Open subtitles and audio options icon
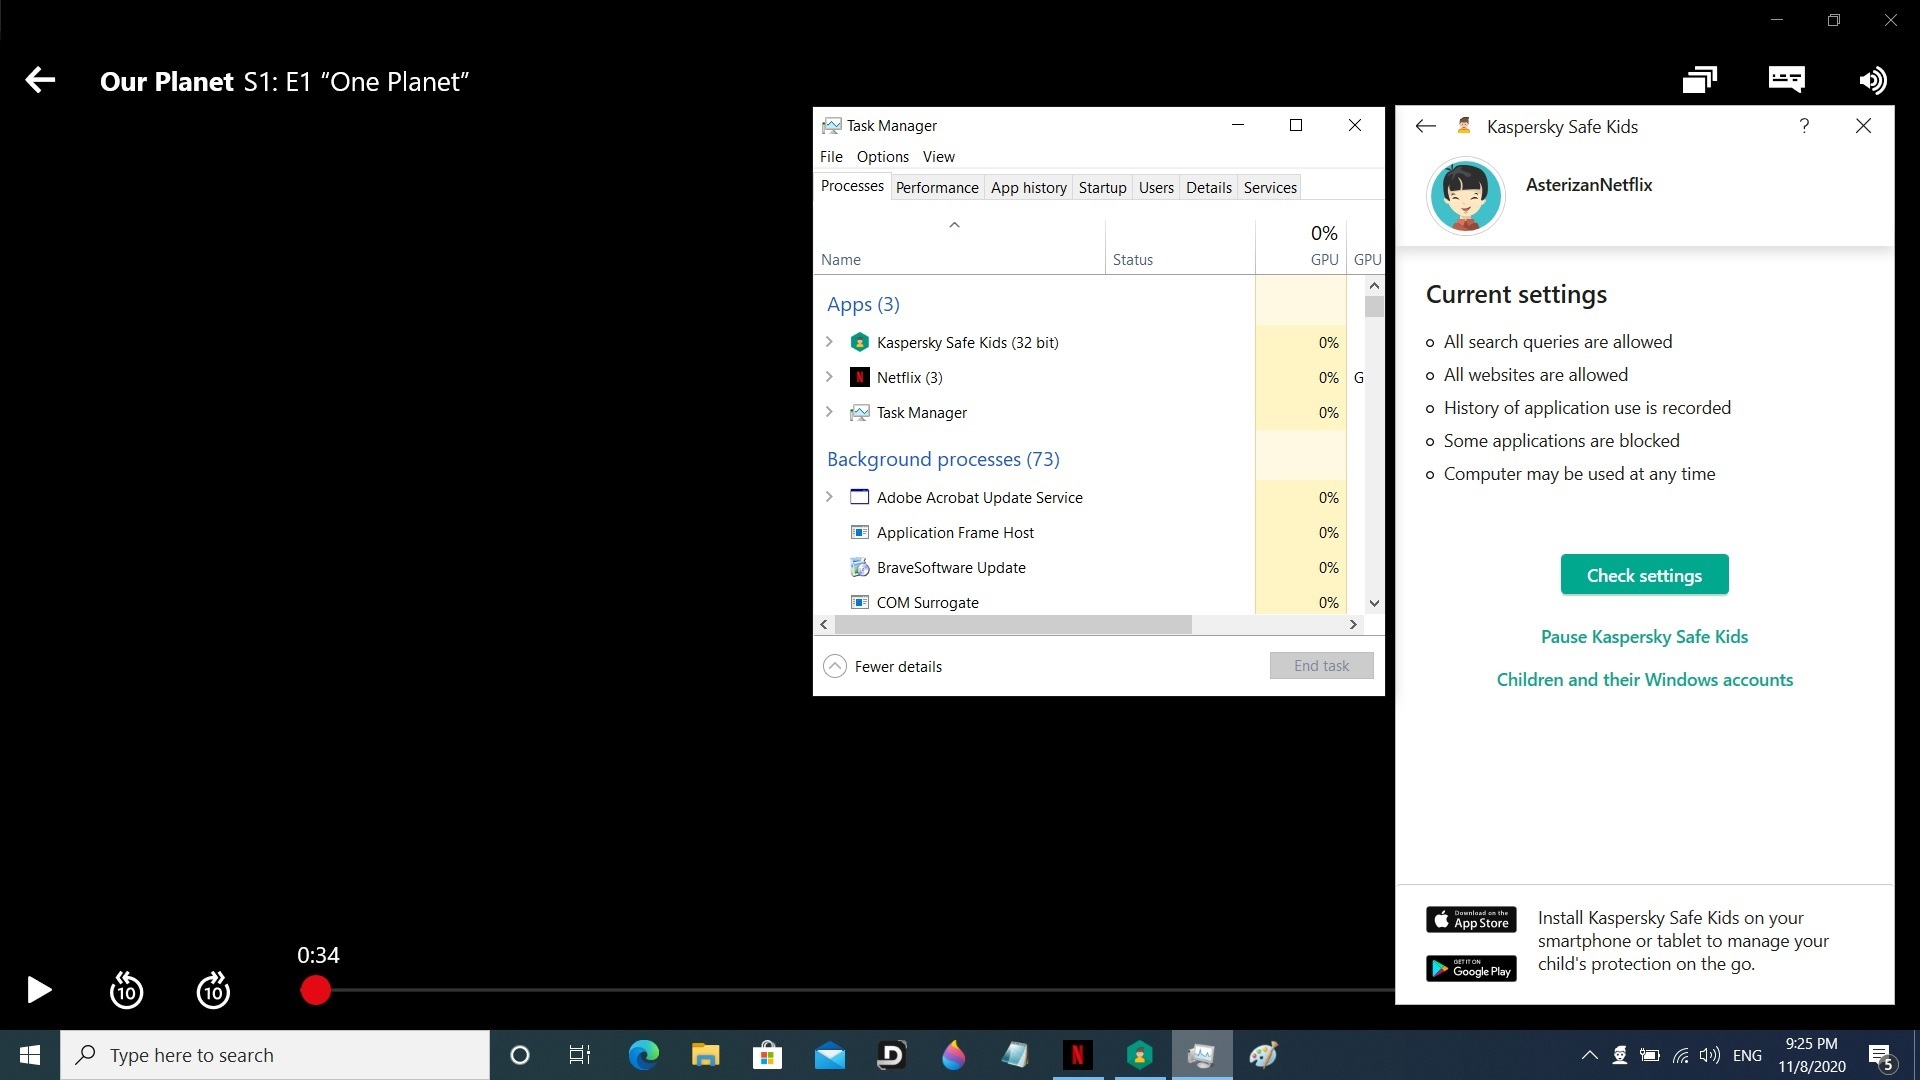 click(x=1786, y=80)
